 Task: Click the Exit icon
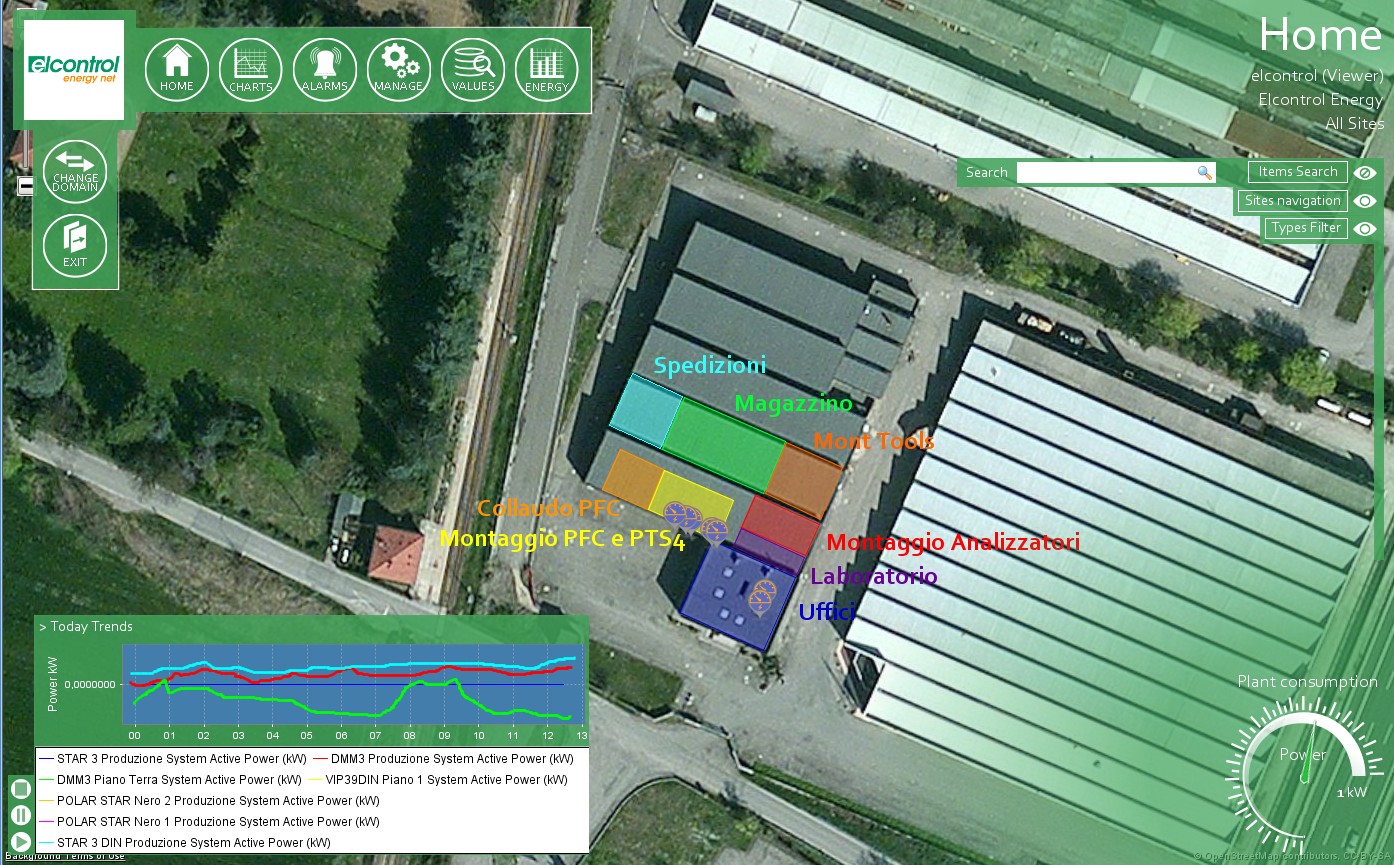[x=75, y=245]
